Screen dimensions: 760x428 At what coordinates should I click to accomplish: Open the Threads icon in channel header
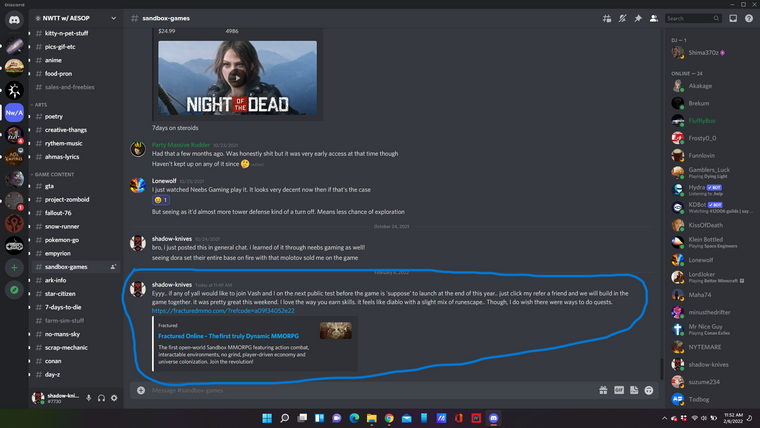pyautogui.click(x=607, y=18)
